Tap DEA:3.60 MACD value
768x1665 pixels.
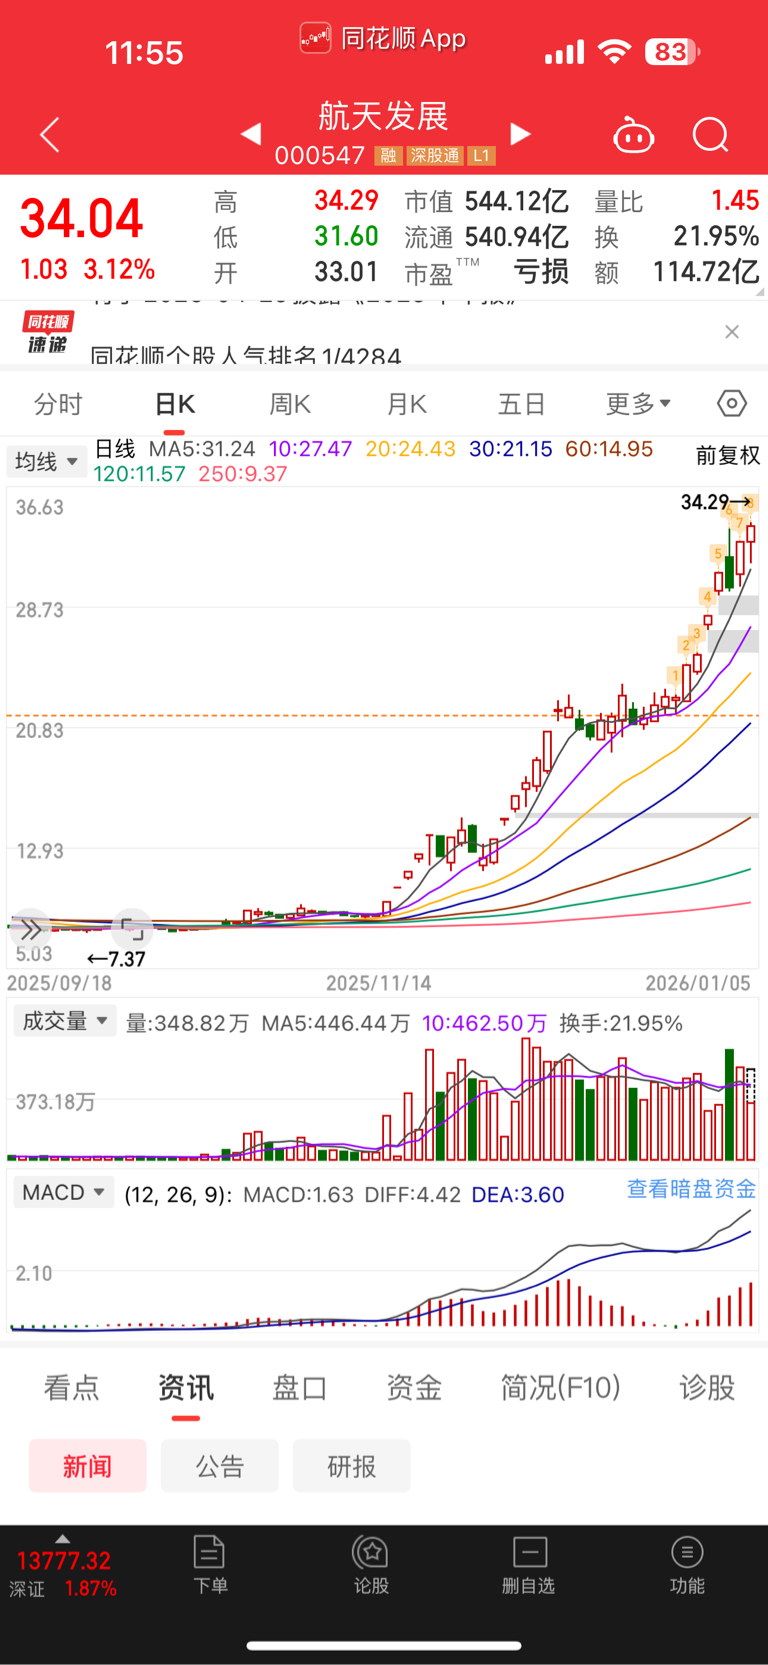518,1195
